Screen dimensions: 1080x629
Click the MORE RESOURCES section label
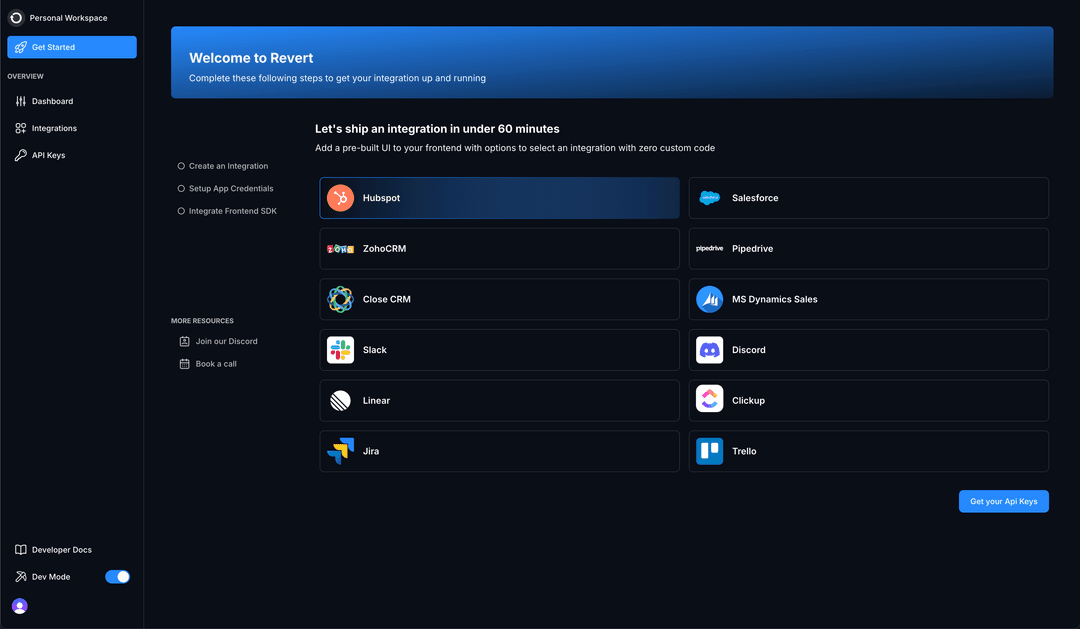click(x=202, y=321)
